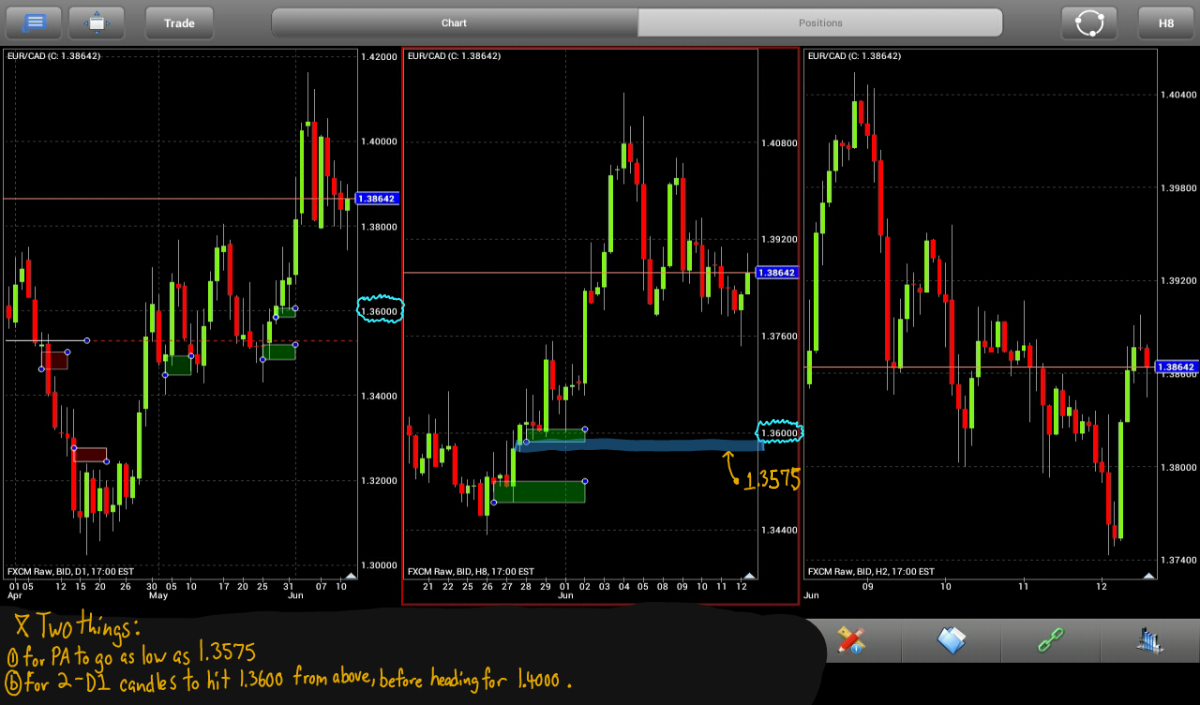Image resolution: width=1200 pixels, height=705 pixels.
Task: Switch to the Chart tab
Action: click(454, 22)
